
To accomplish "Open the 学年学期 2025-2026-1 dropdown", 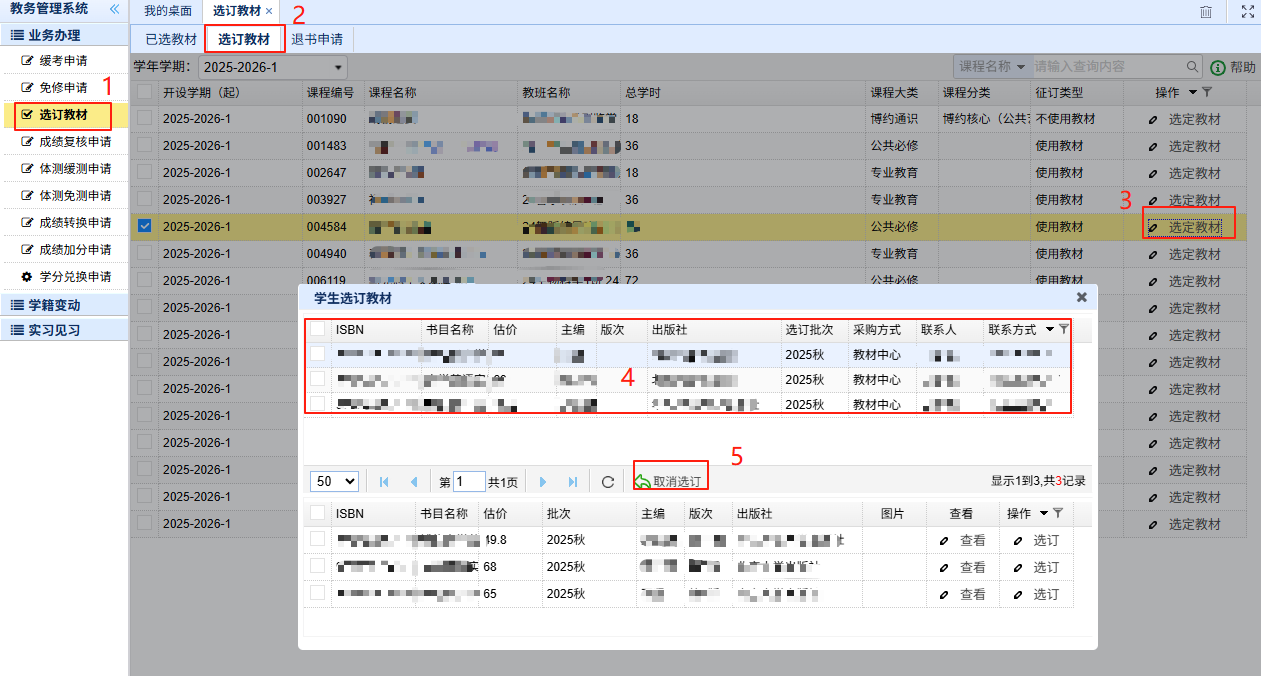I will [x=272, y=67].
